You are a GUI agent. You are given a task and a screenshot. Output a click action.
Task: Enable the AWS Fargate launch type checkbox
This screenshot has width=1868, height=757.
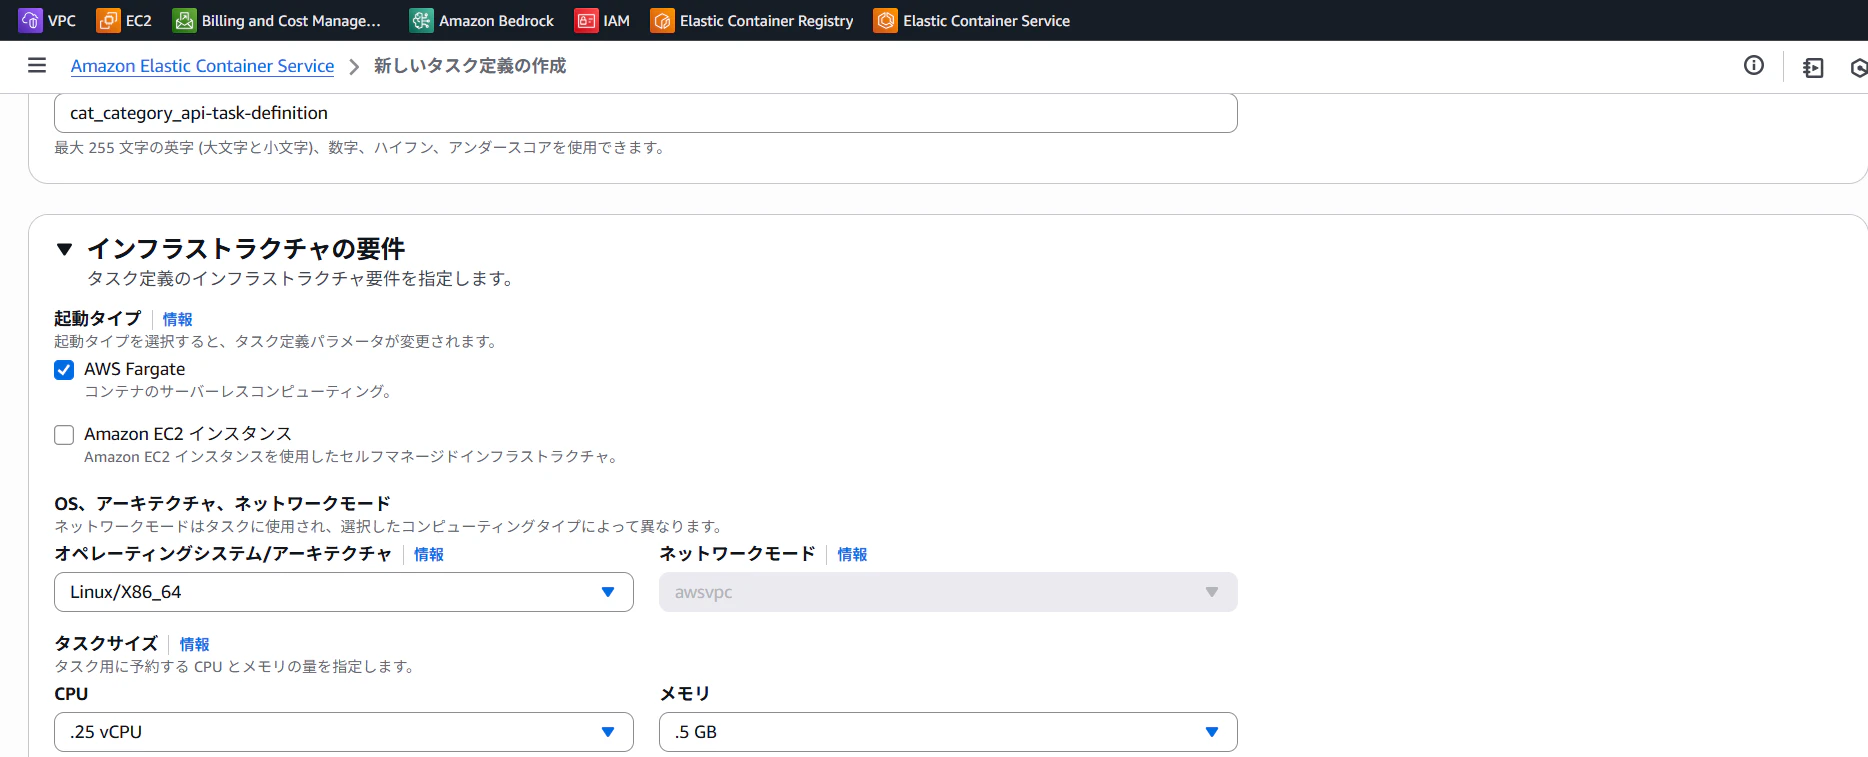point(64,370)
